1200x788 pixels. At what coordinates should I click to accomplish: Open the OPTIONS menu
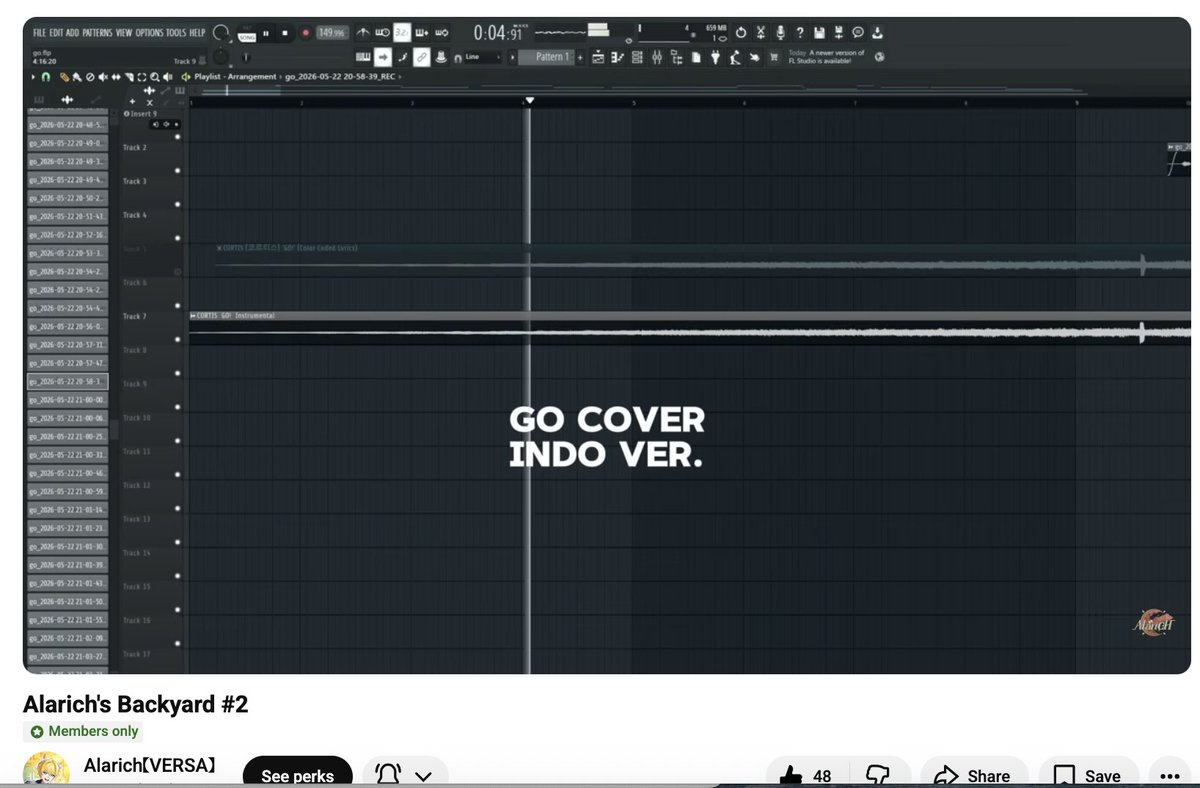click(149, 33)
